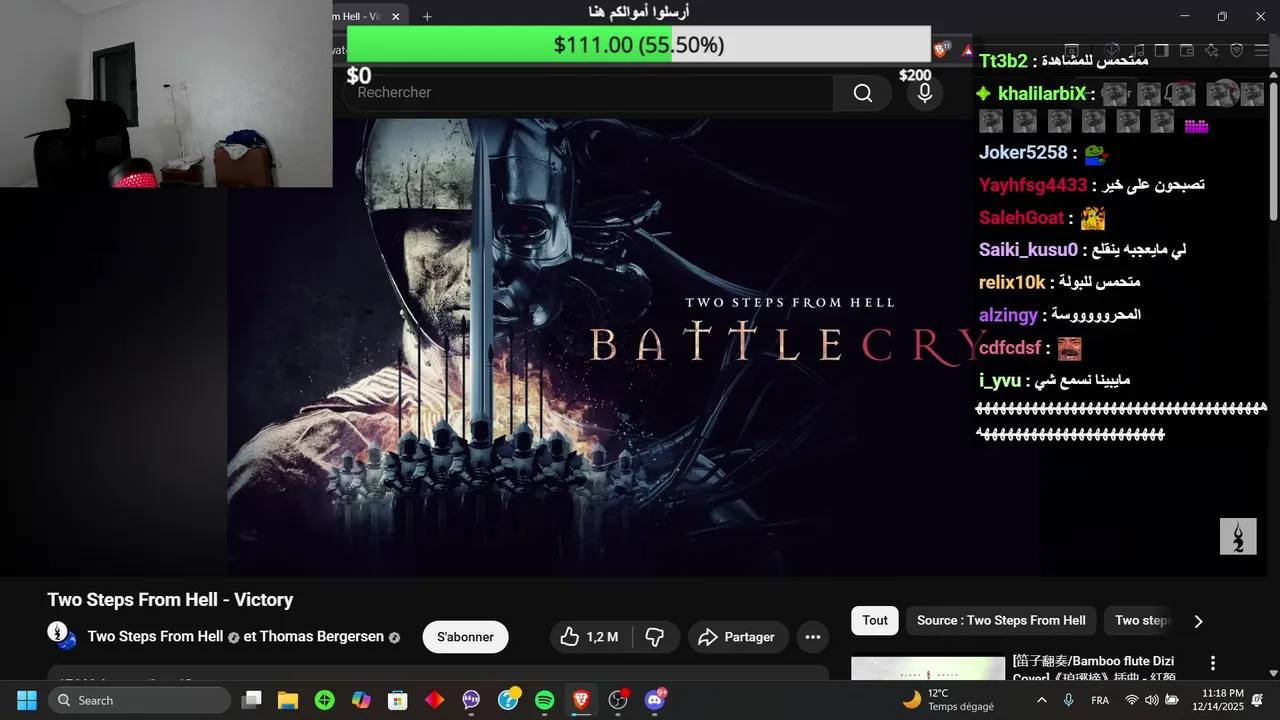Open Brave playlist music note icon

pos(1136,50)
